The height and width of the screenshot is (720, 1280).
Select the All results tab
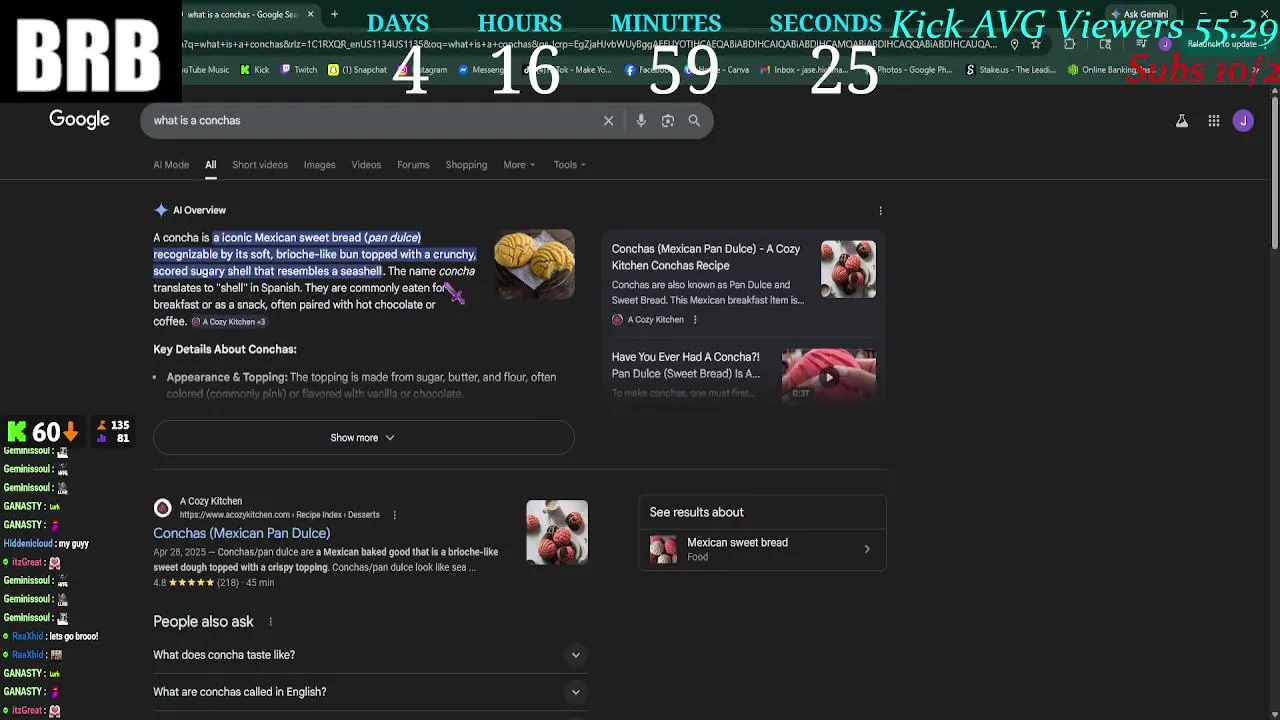pos(210,165)
